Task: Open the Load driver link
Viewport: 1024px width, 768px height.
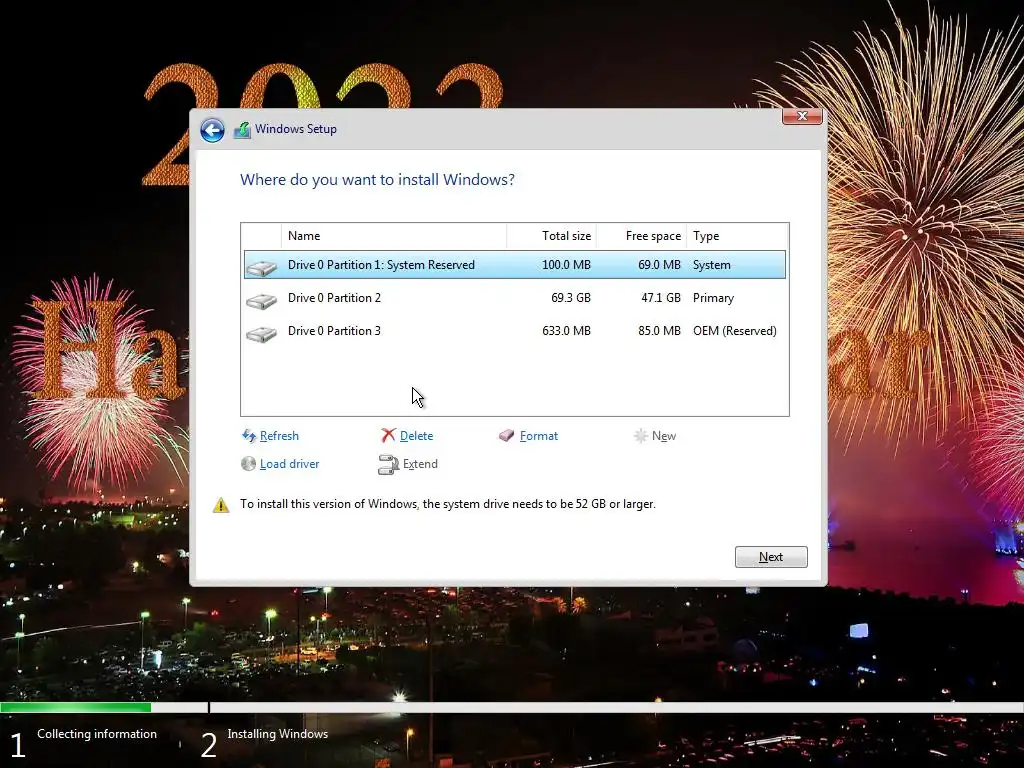Action: click(289, 464)
